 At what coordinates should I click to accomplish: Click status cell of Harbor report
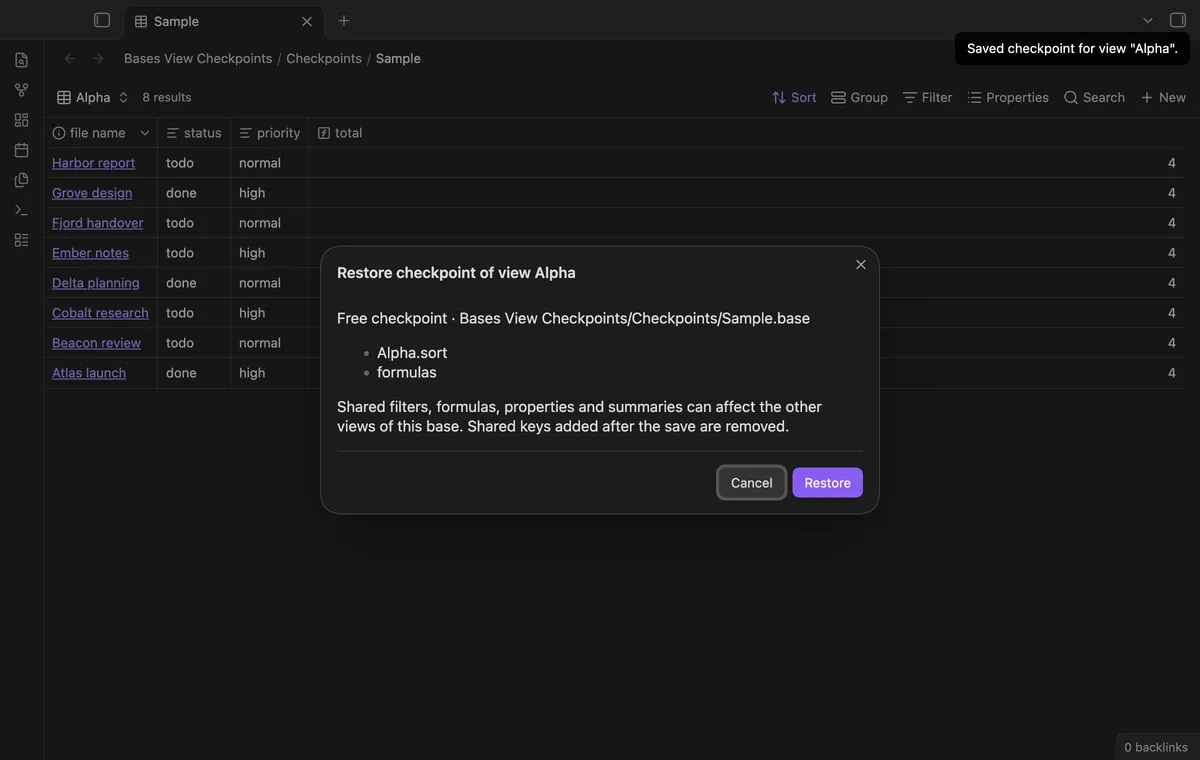pos(194,163)
